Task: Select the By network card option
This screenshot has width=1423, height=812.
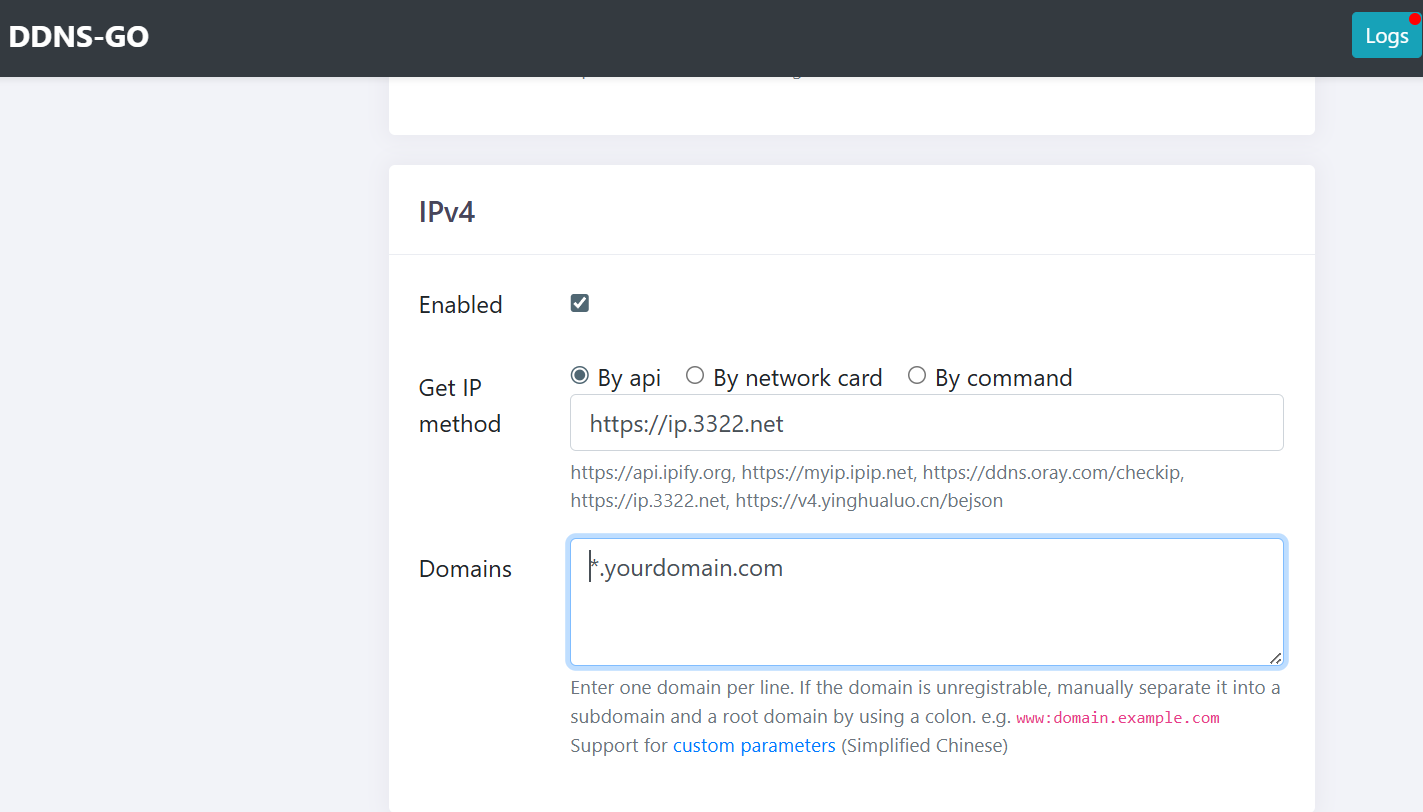Action: 695,376
